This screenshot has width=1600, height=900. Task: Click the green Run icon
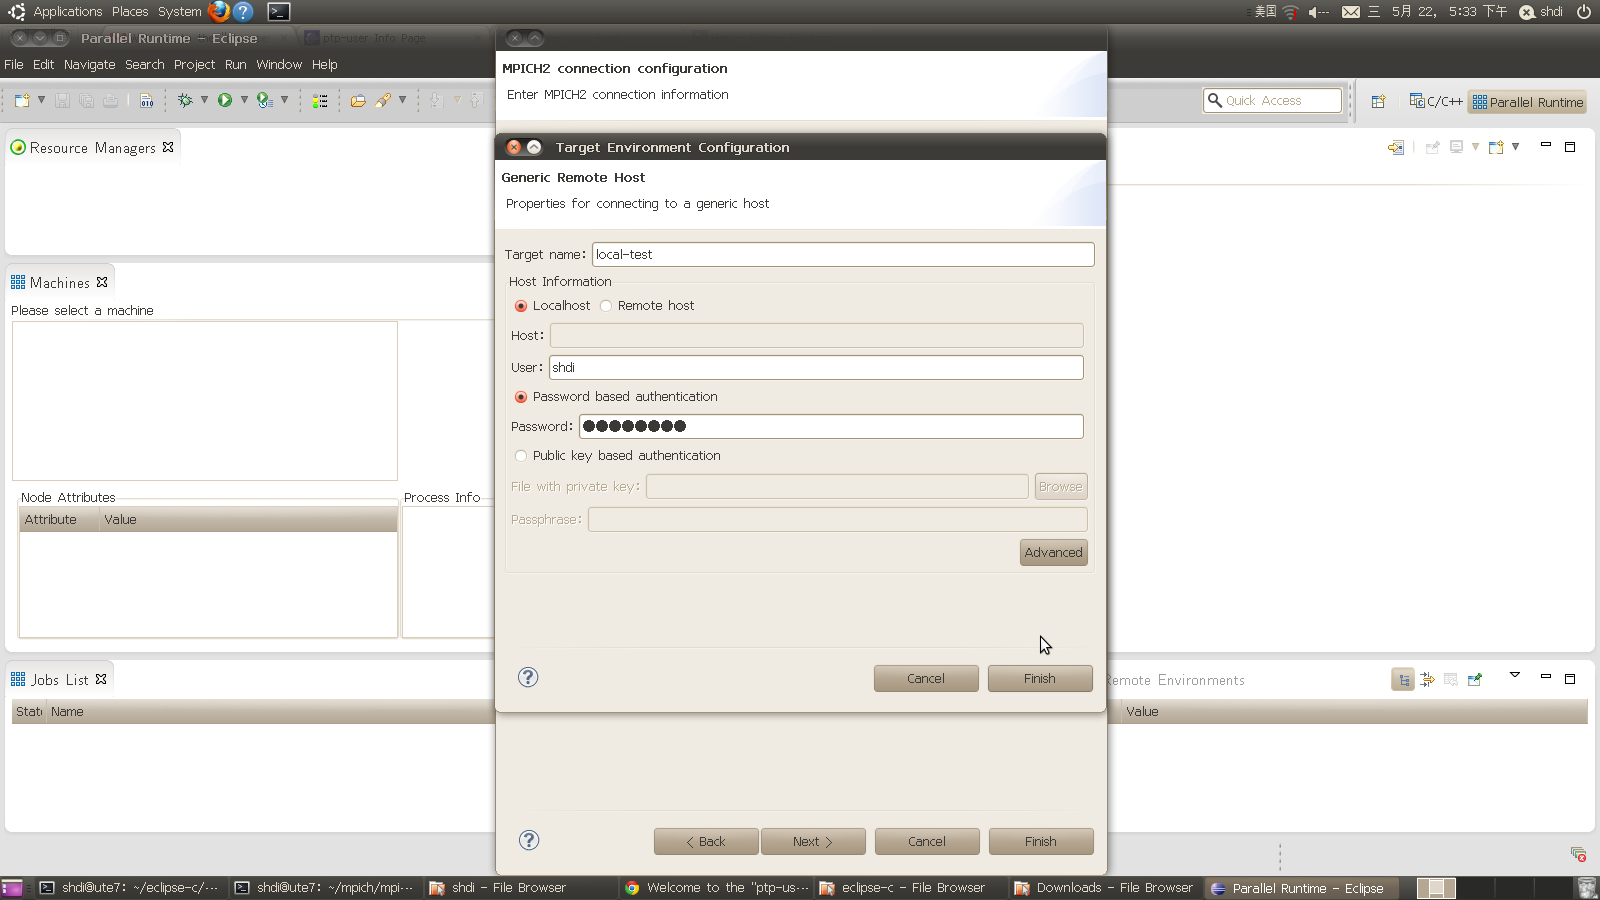pyautogui.click(x=225, y=100)
